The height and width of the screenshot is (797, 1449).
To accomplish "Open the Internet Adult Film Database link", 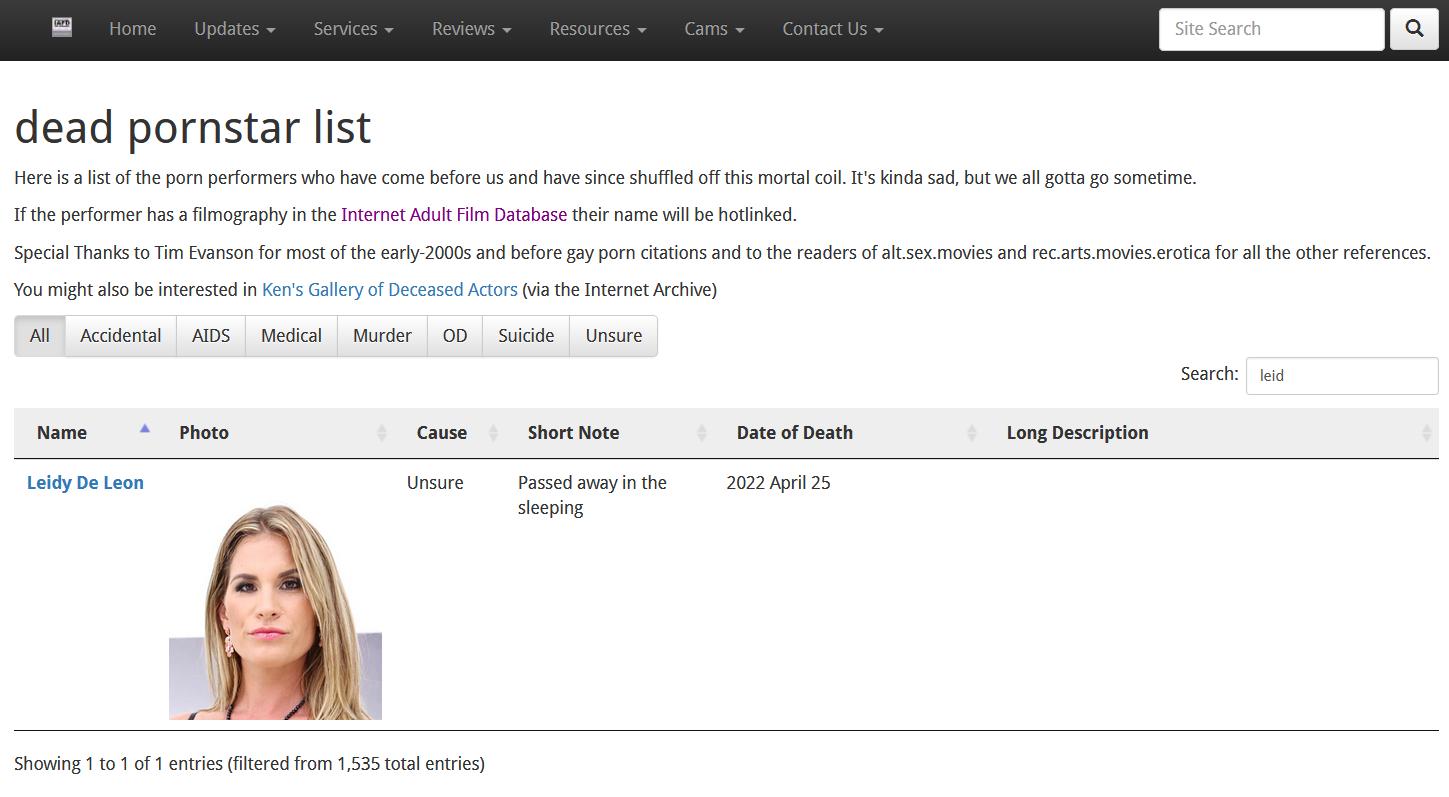I will pyautogui.click(x=453, y=215).
